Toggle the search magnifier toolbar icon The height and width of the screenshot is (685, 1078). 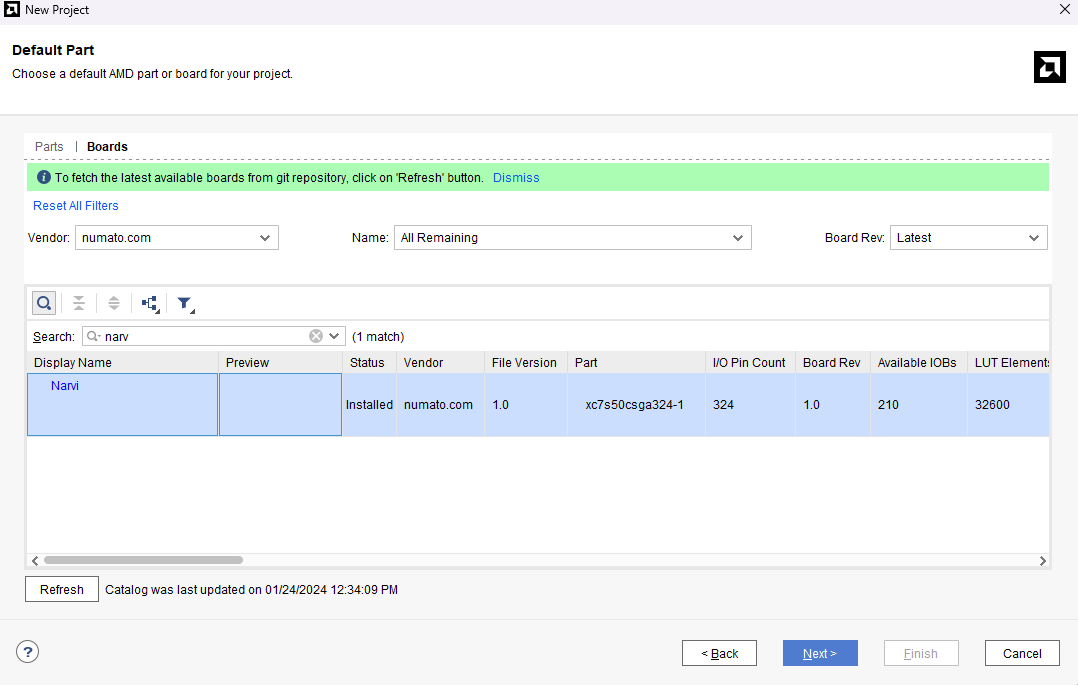point(44,303)
